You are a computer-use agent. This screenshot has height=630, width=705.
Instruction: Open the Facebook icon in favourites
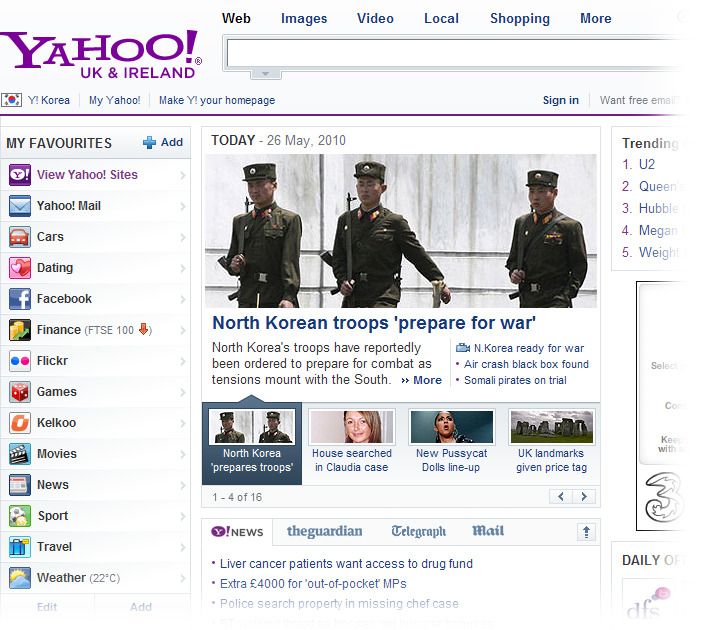20,299
